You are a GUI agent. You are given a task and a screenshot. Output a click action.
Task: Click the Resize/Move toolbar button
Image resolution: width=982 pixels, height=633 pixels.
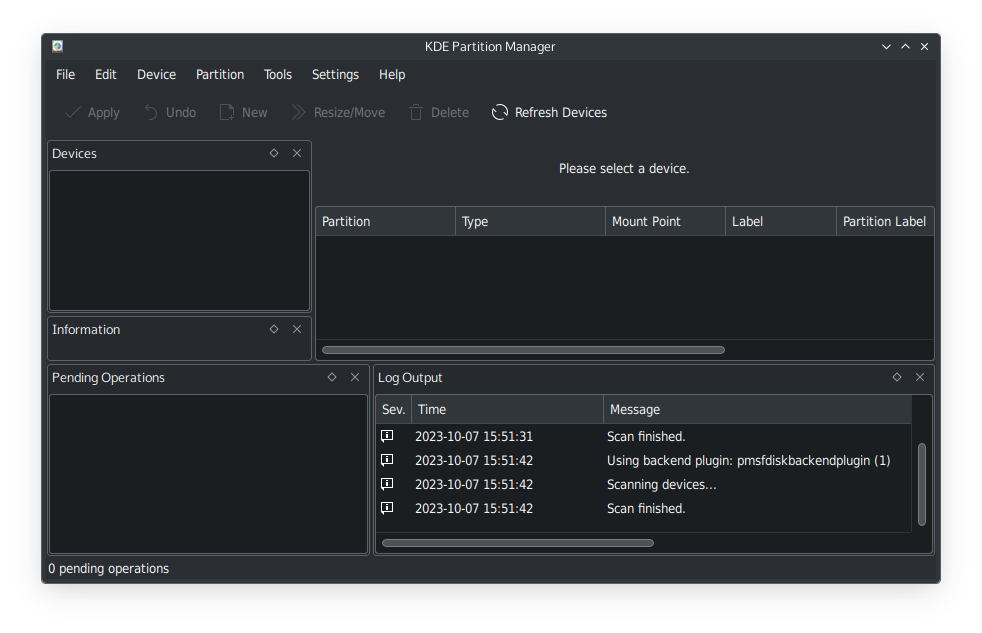[x=338, y=113]
